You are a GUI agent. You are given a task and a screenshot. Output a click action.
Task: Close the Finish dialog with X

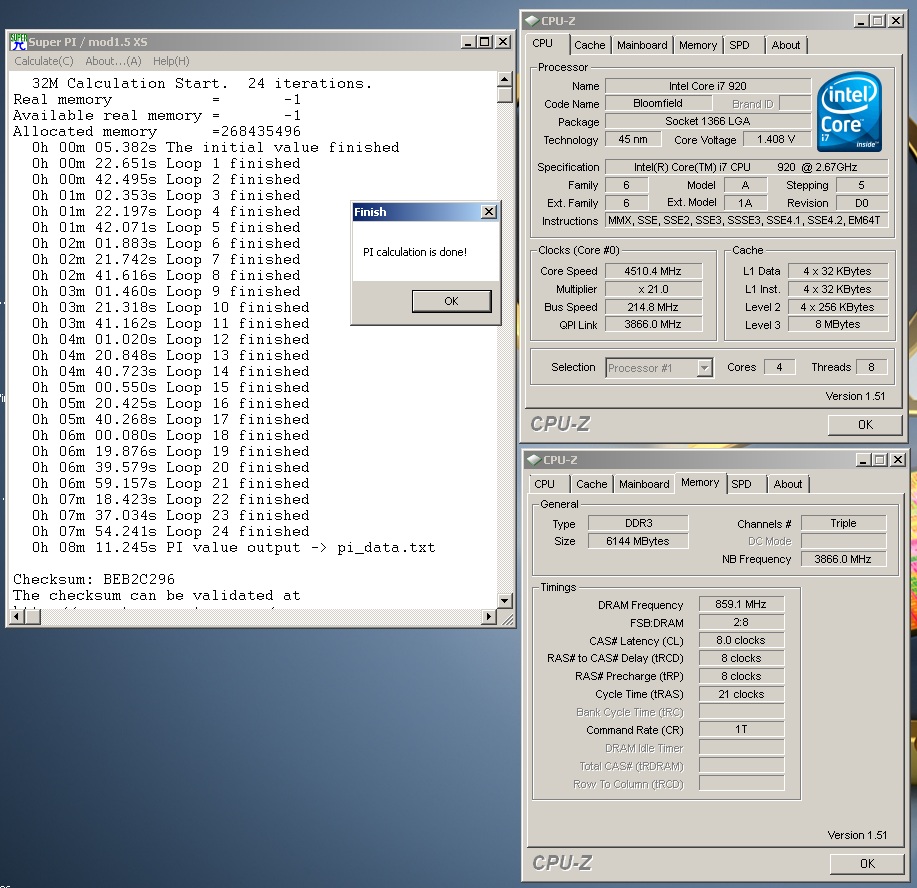(489, 212)
